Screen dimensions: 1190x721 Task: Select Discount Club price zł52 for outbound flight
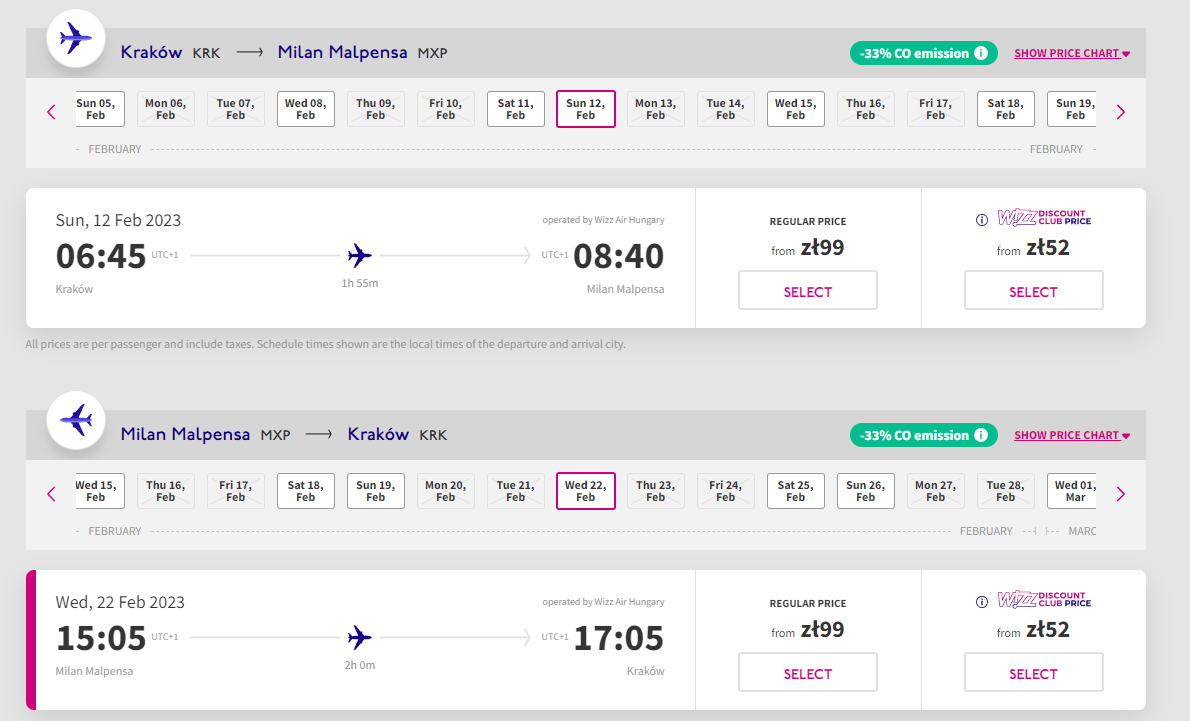[1034, 291]
